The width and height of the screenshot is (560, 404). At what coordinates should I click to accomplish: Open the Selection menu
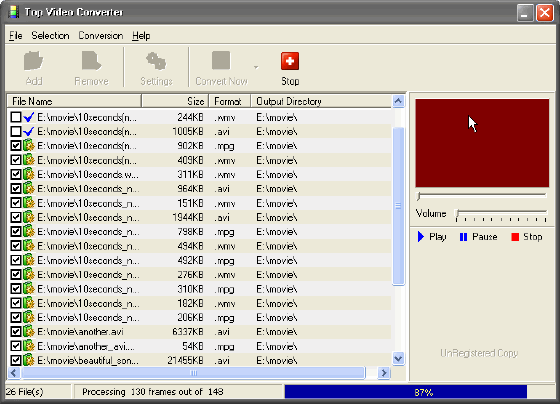50,36
